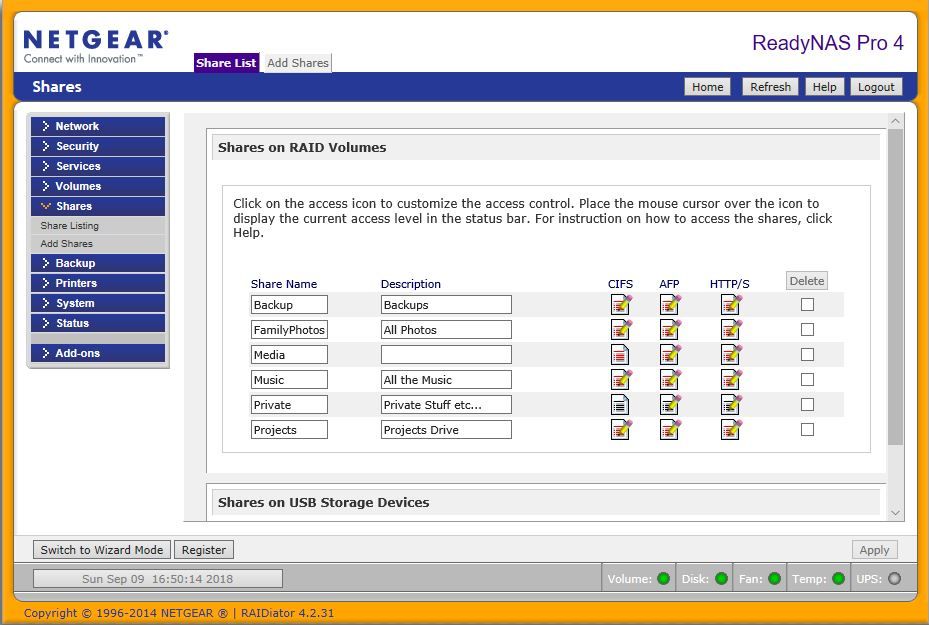
Task: Open CIFS access icon for Private share
Action: click(x=621, y=404)
